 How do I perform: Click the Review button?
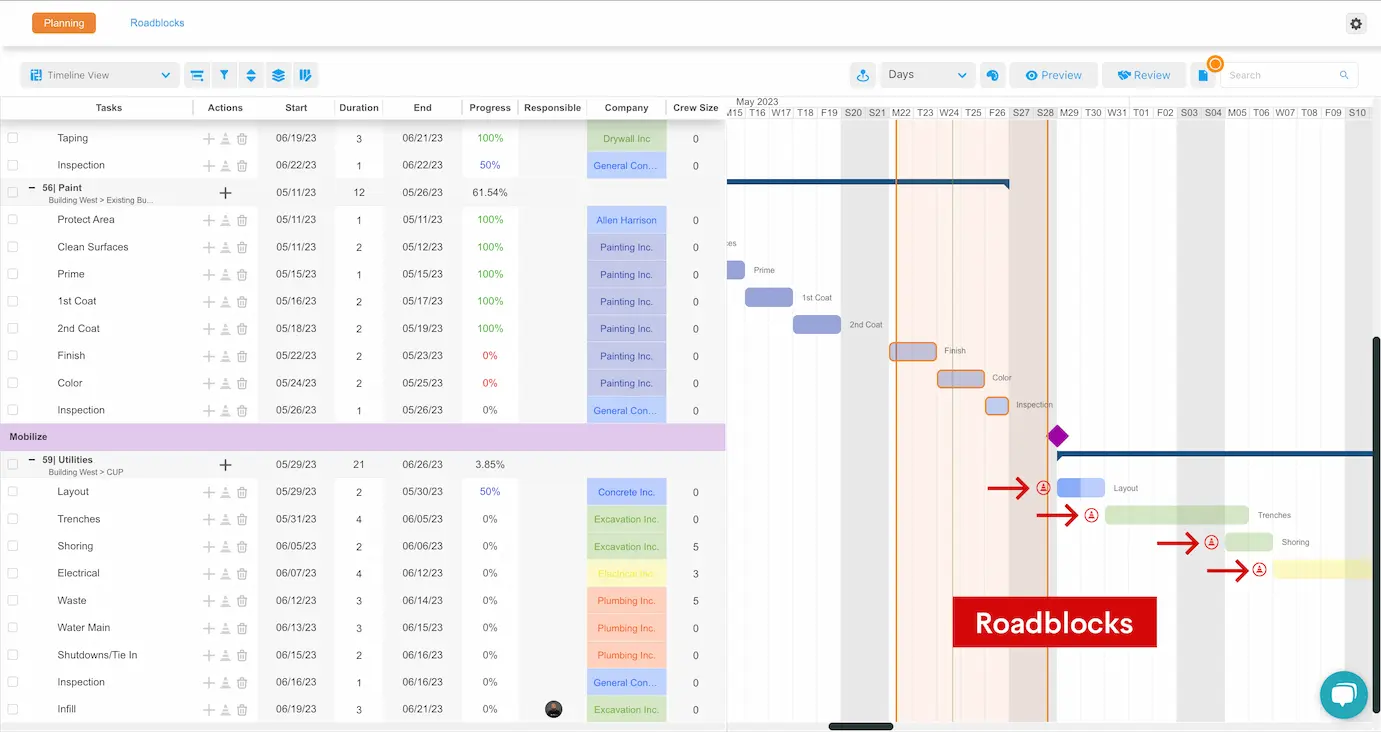click(x=1144, y=75)
